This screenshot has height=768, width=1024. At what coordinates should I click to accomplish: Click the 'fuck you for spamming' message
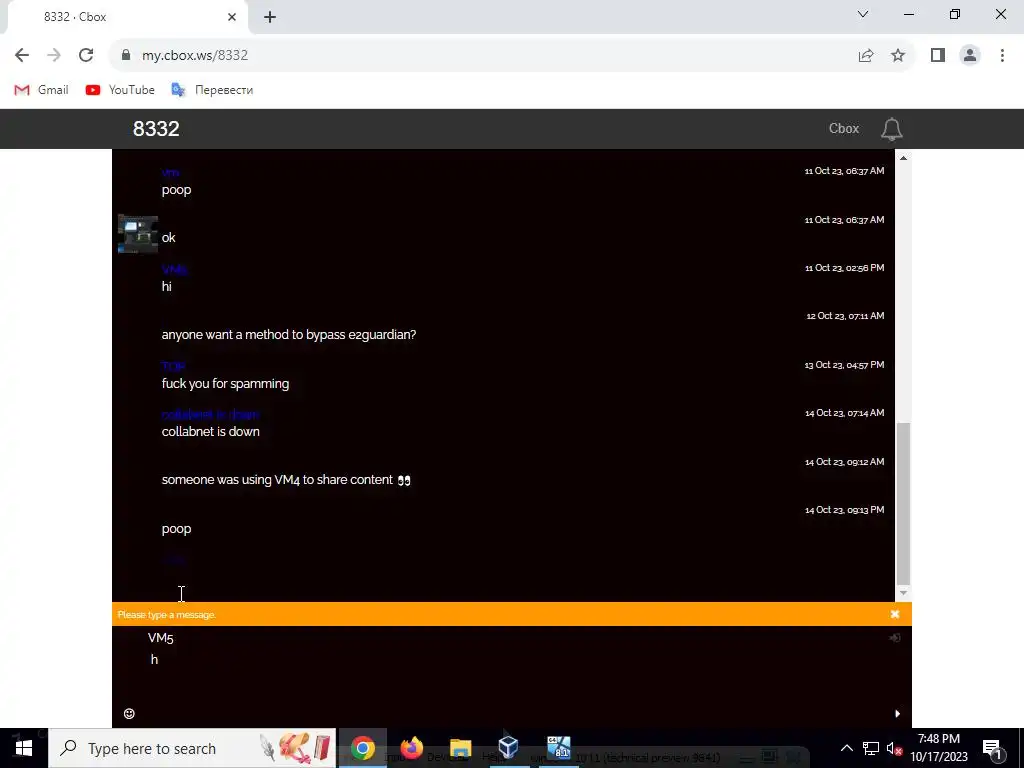point(225,384)
